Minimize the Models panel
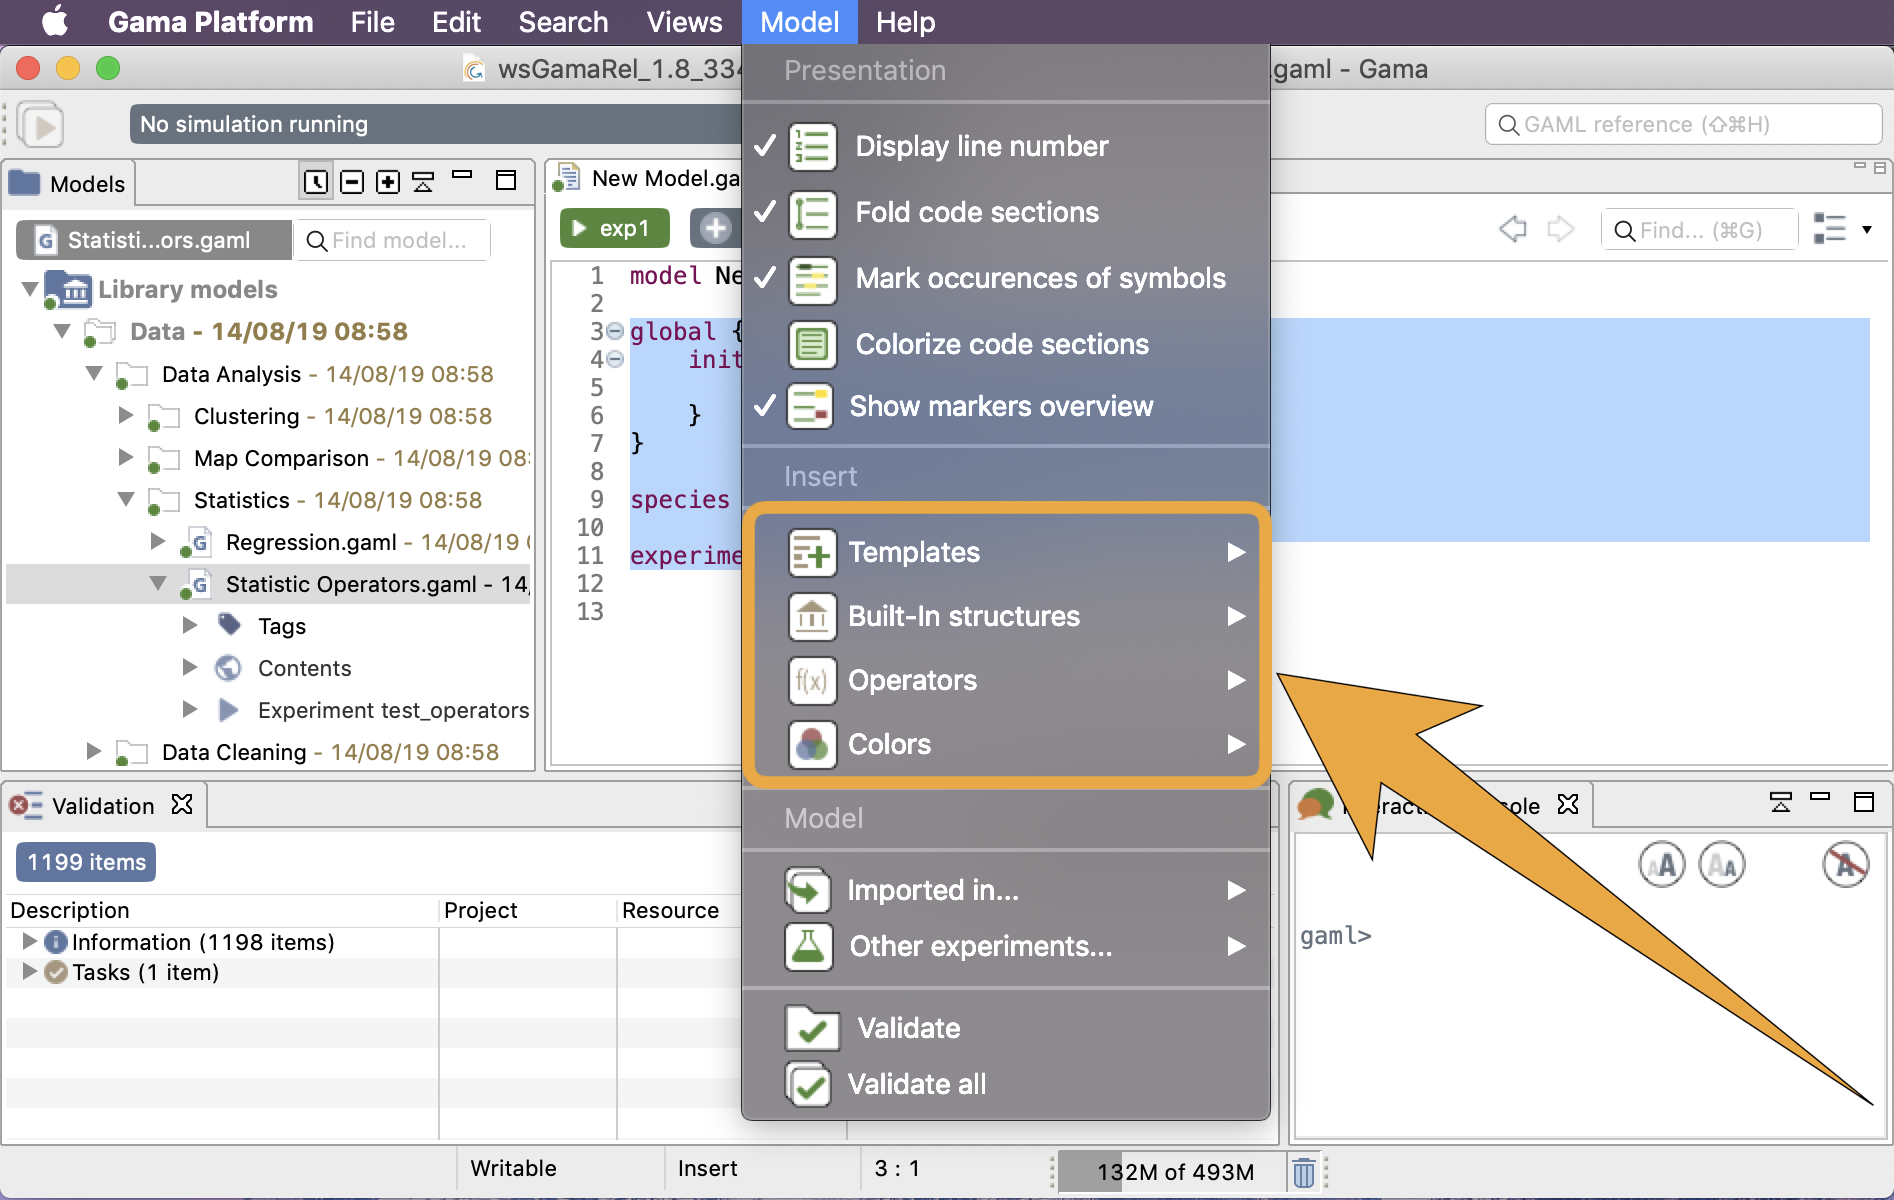 point(462,176)
